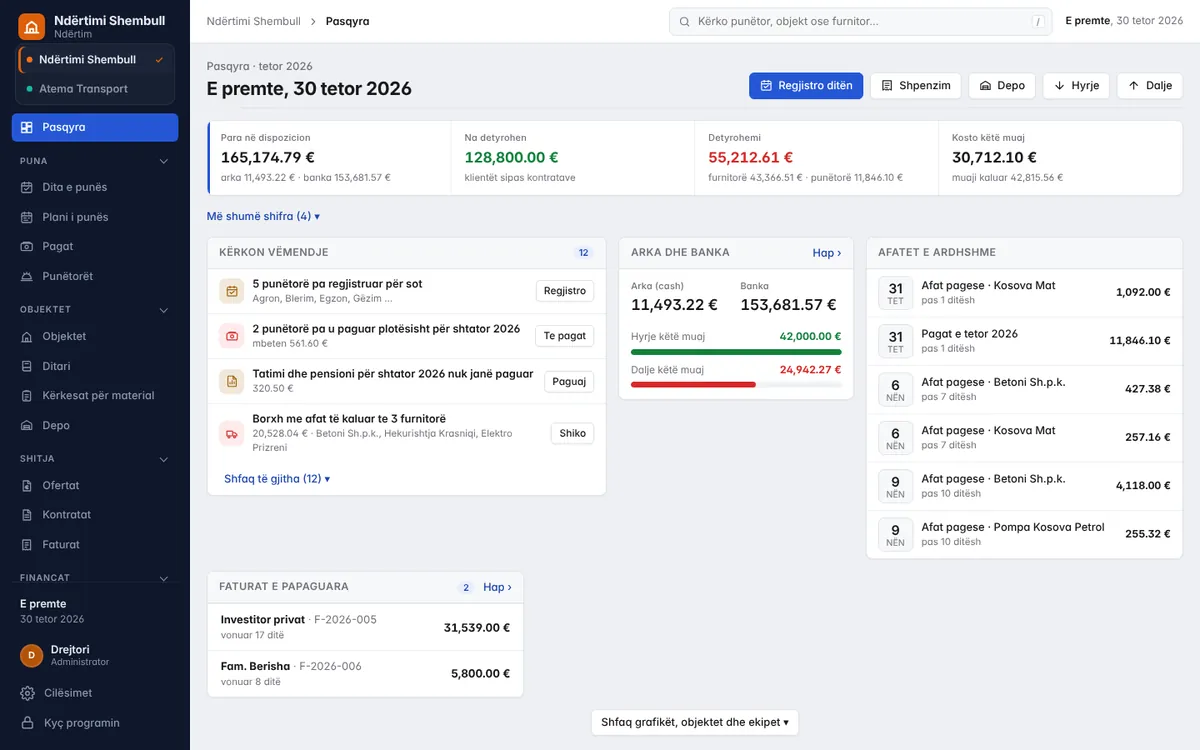The image size is (1200, 750).
Task: Open Hap link in Arka dhe Banka
Action: click(x=827, y=253)
